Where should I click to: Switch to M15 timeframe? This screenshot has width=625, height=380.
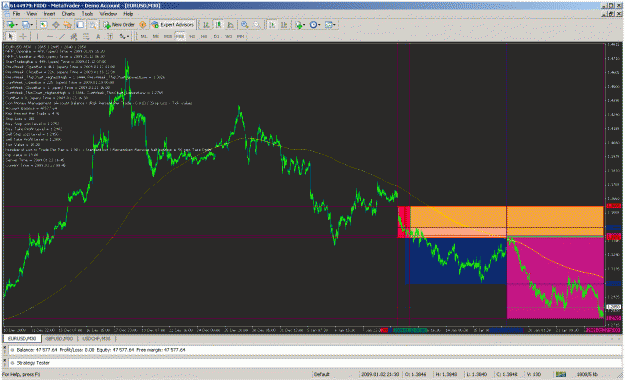coord(168,36)
